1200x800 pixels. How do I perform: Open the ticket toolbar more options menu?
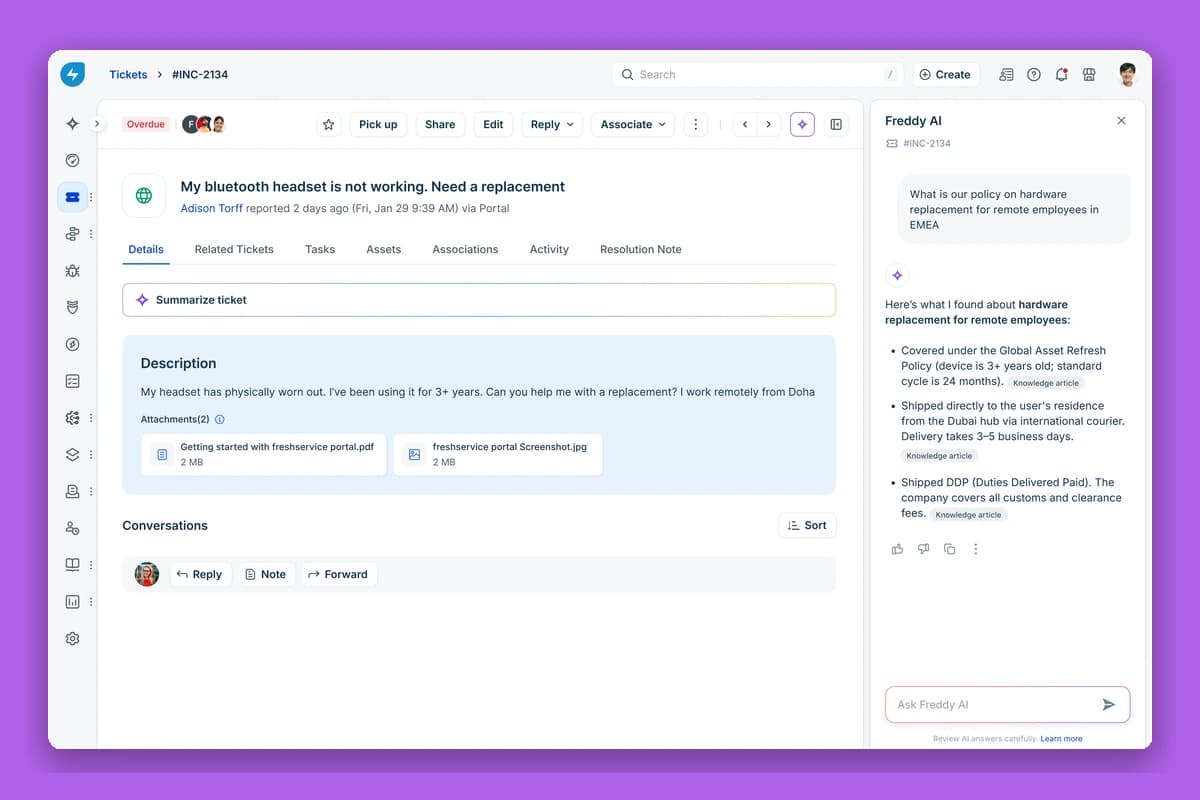[x=696, y=124]
